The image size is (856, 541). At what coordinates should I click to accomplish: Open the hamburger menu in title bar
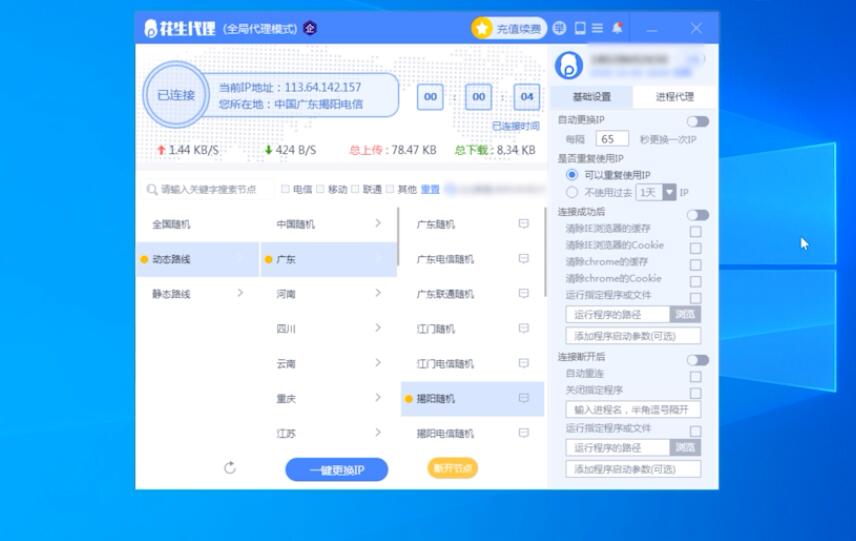pyautogui.click(x=597, y=28)
